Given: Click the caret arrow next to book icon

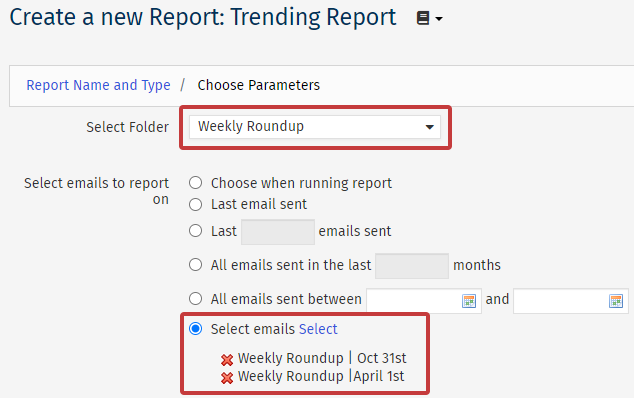Looking at the screenshot, I should pyautogui.click(x=439, y=19).
